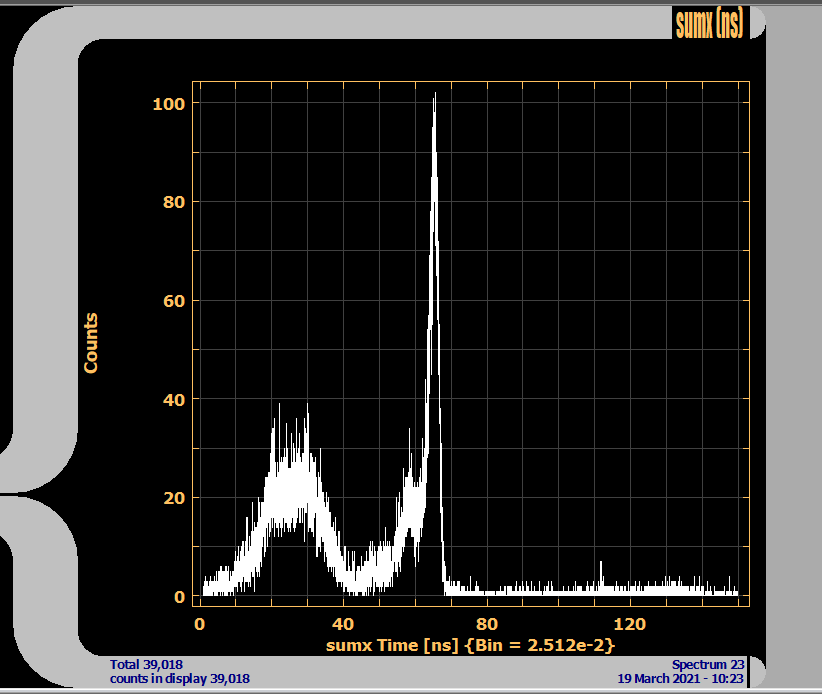The image size is (822, 696).
Task: Click the 'Counts' y-axis label
Action: click(x=91, y=343)
